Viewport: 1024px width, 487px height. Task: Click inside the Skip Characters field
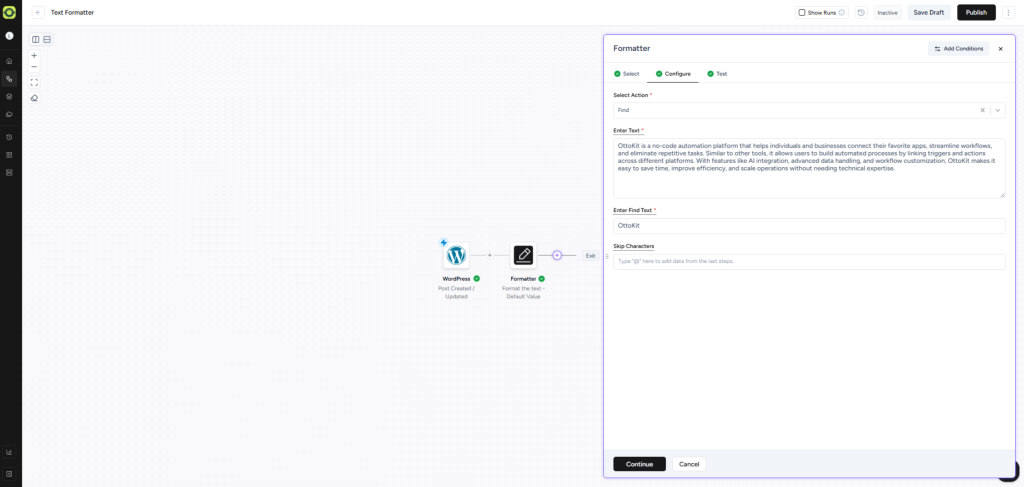pyautogui.click(x=808, y=261)
